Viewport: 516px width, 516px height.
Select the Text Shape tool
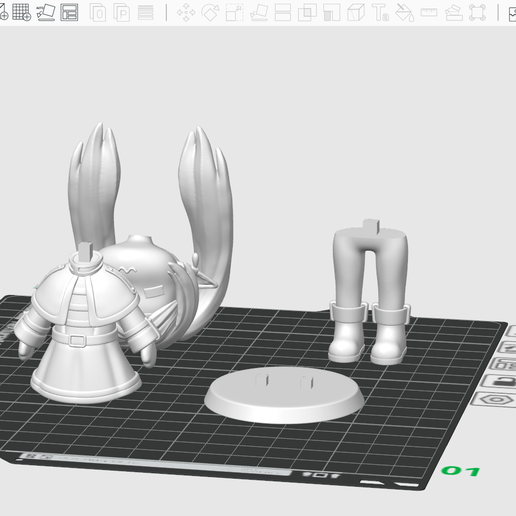380,13
